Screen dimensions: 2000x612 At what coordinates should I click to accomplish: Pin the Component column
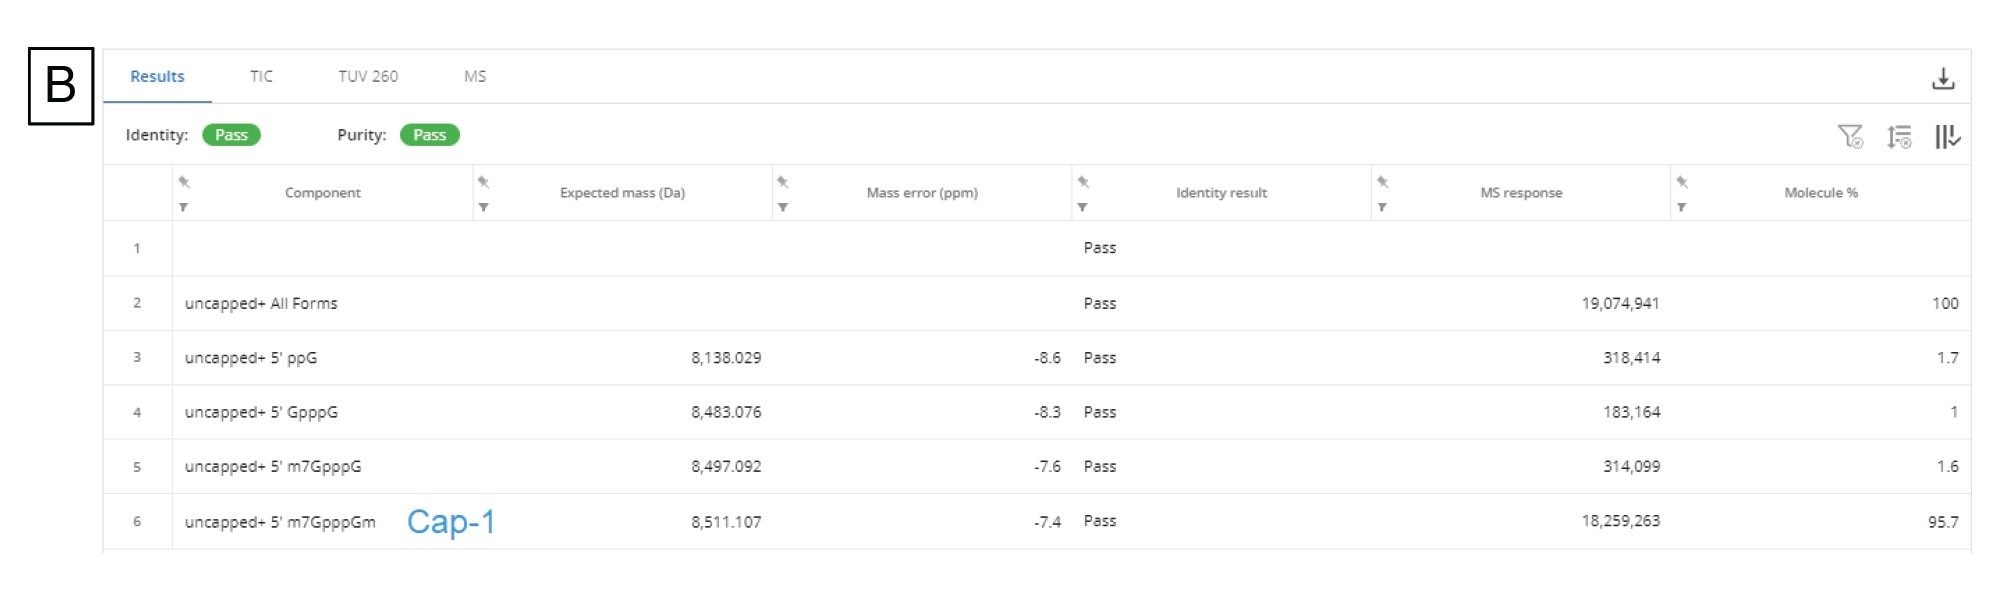pos(184,182)
